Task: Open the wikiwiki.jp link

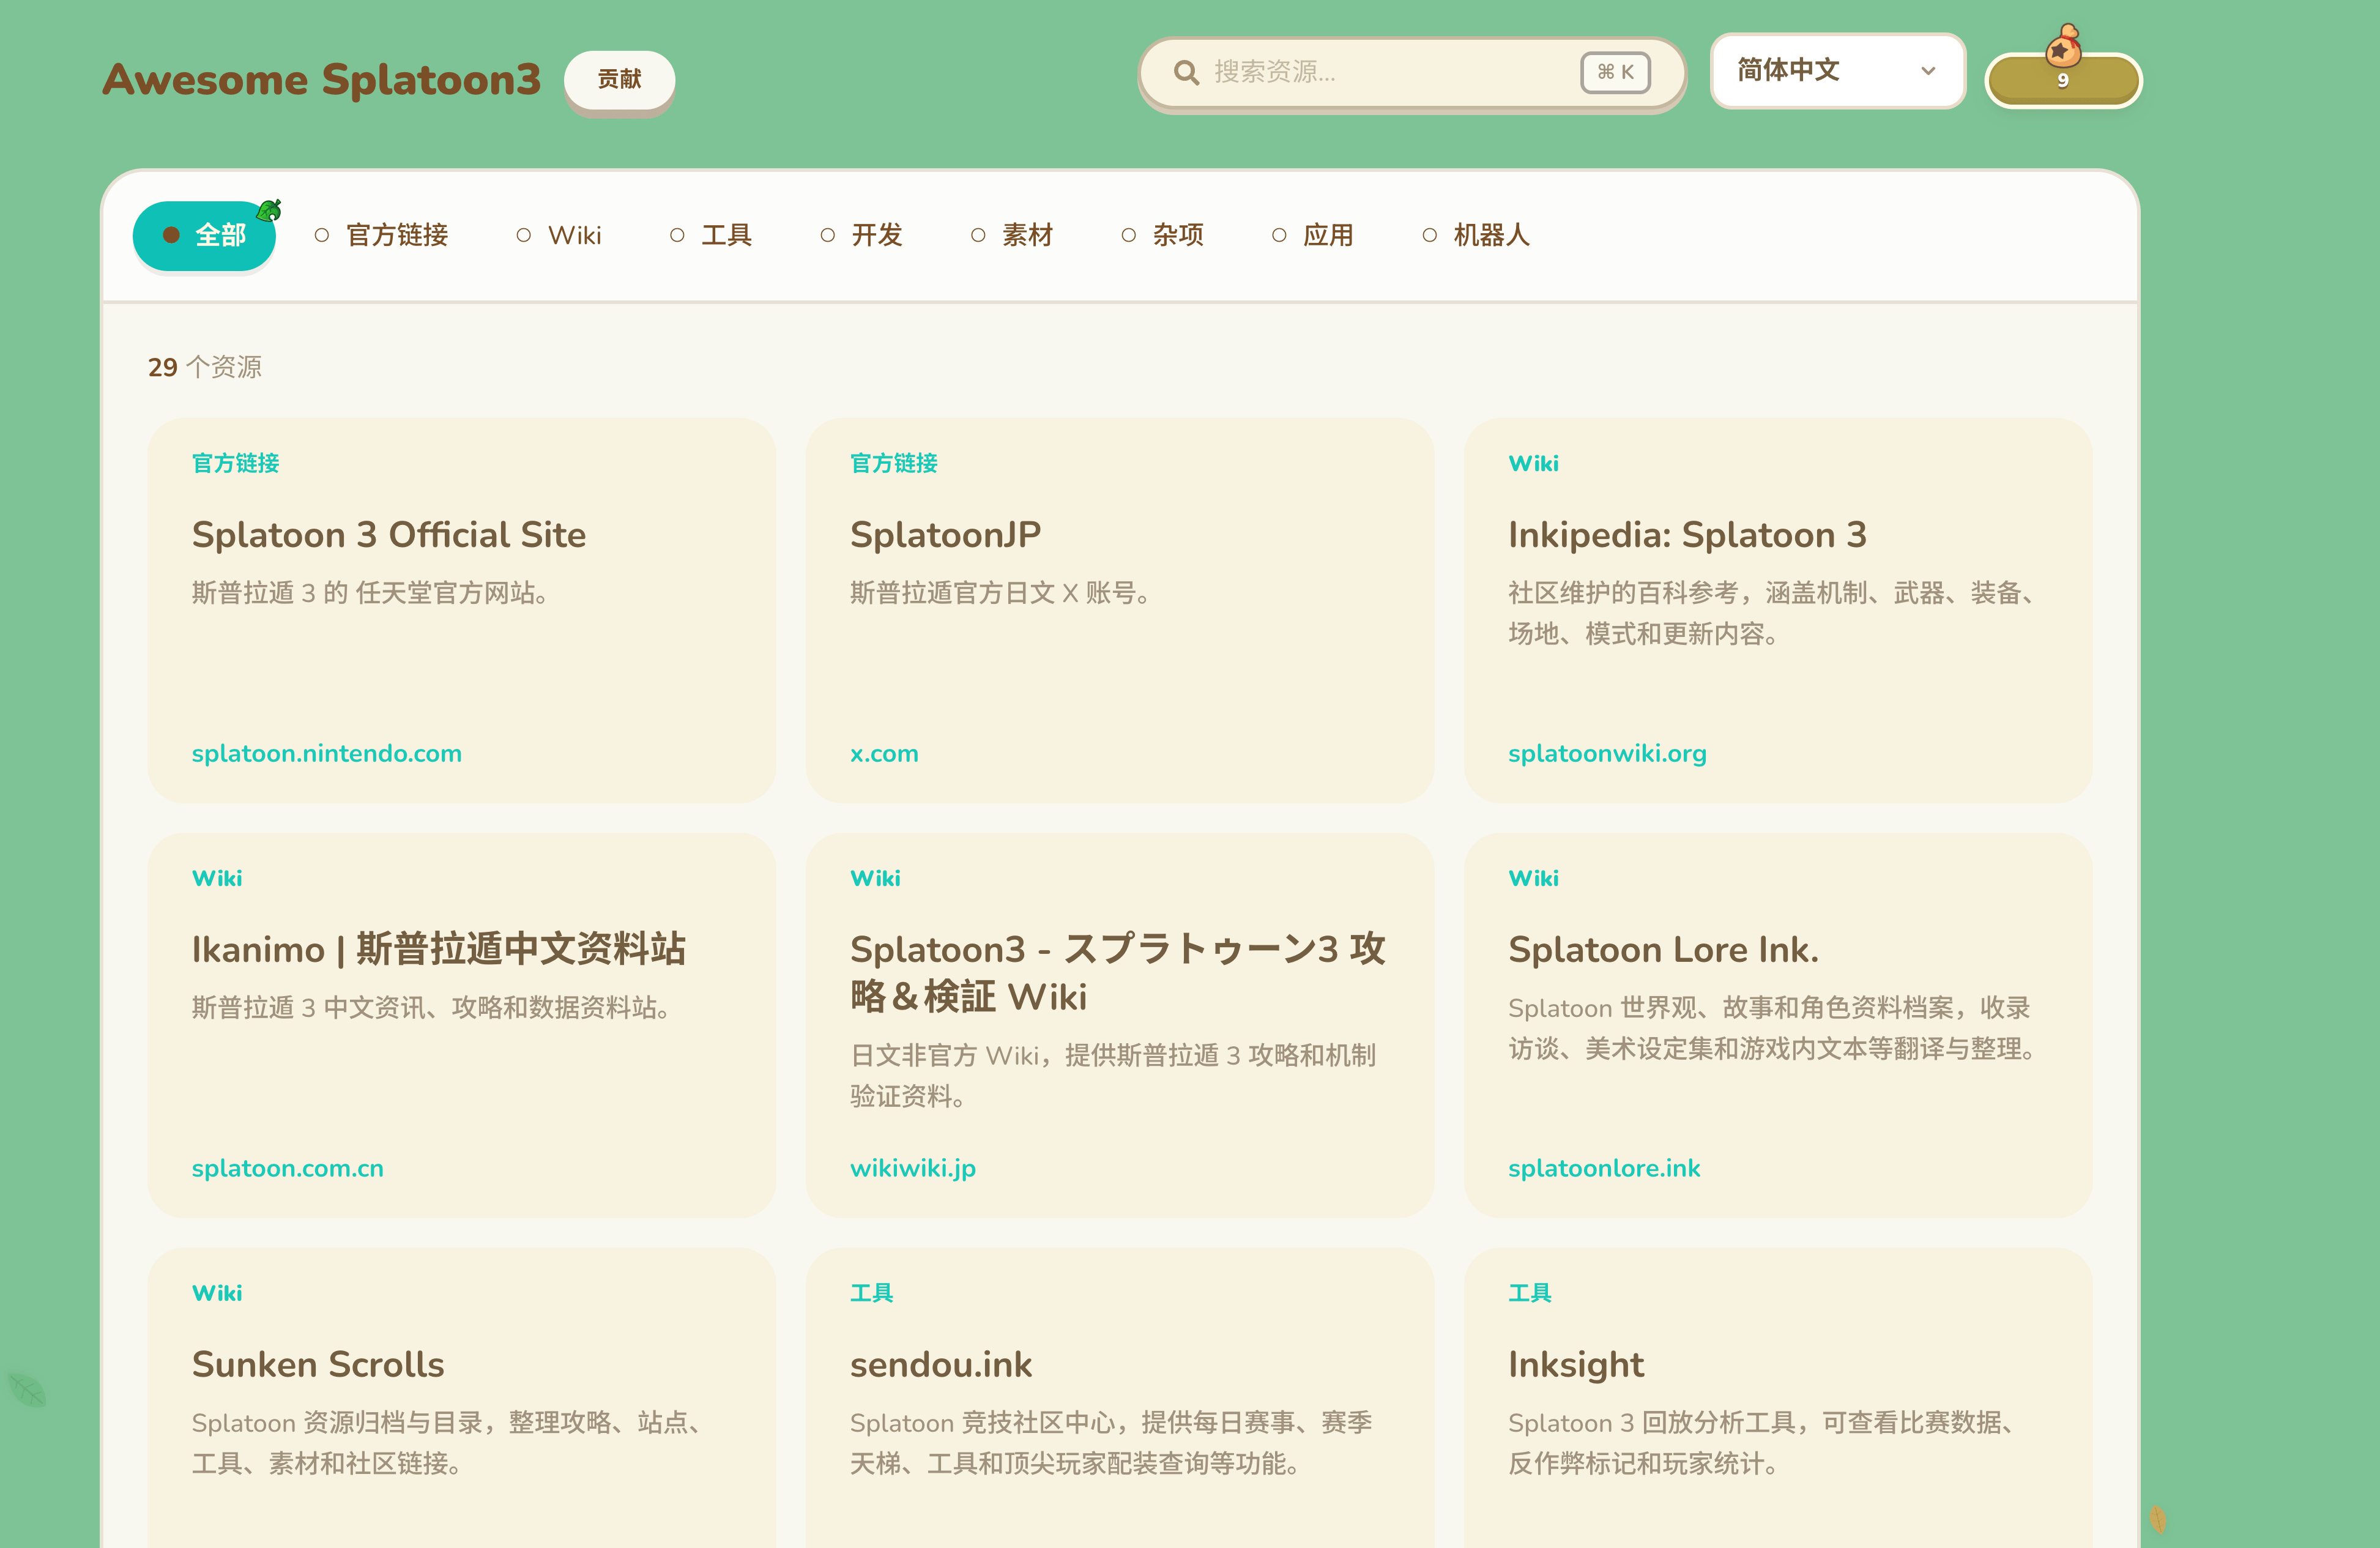Action: point(913,1168)
